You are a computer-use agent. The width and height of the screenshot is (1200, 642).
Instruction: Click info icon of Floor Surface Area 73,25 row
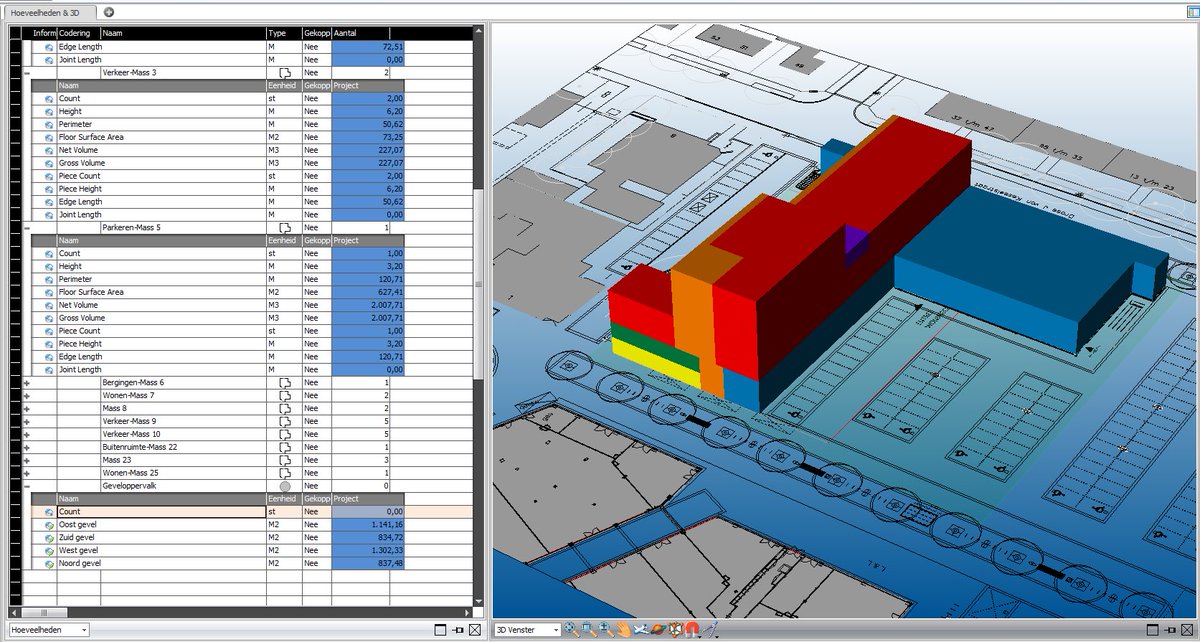pyautogui.click(x=49, y=138)
